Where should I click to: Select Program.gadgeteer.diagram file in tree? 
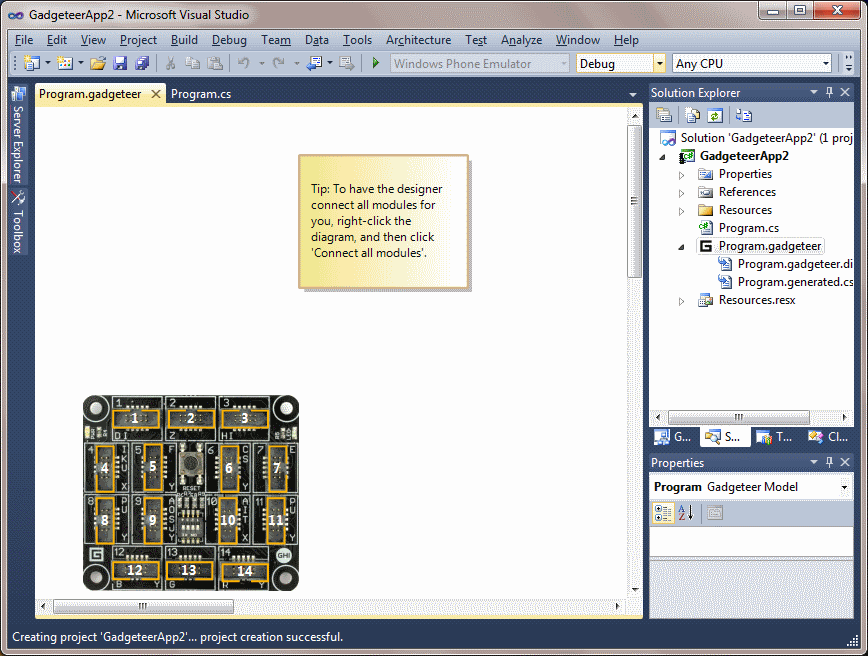coord(795,264)
